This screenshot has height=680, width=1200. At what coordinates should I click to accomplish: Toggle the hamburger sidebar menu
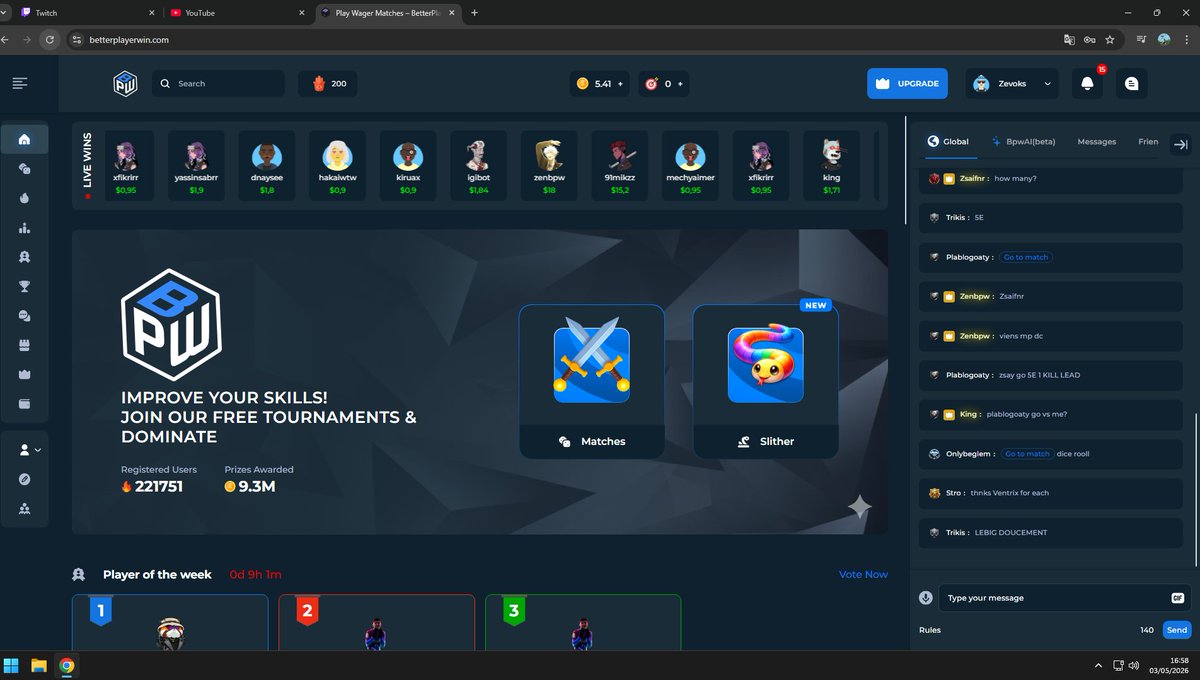point(20,83)
